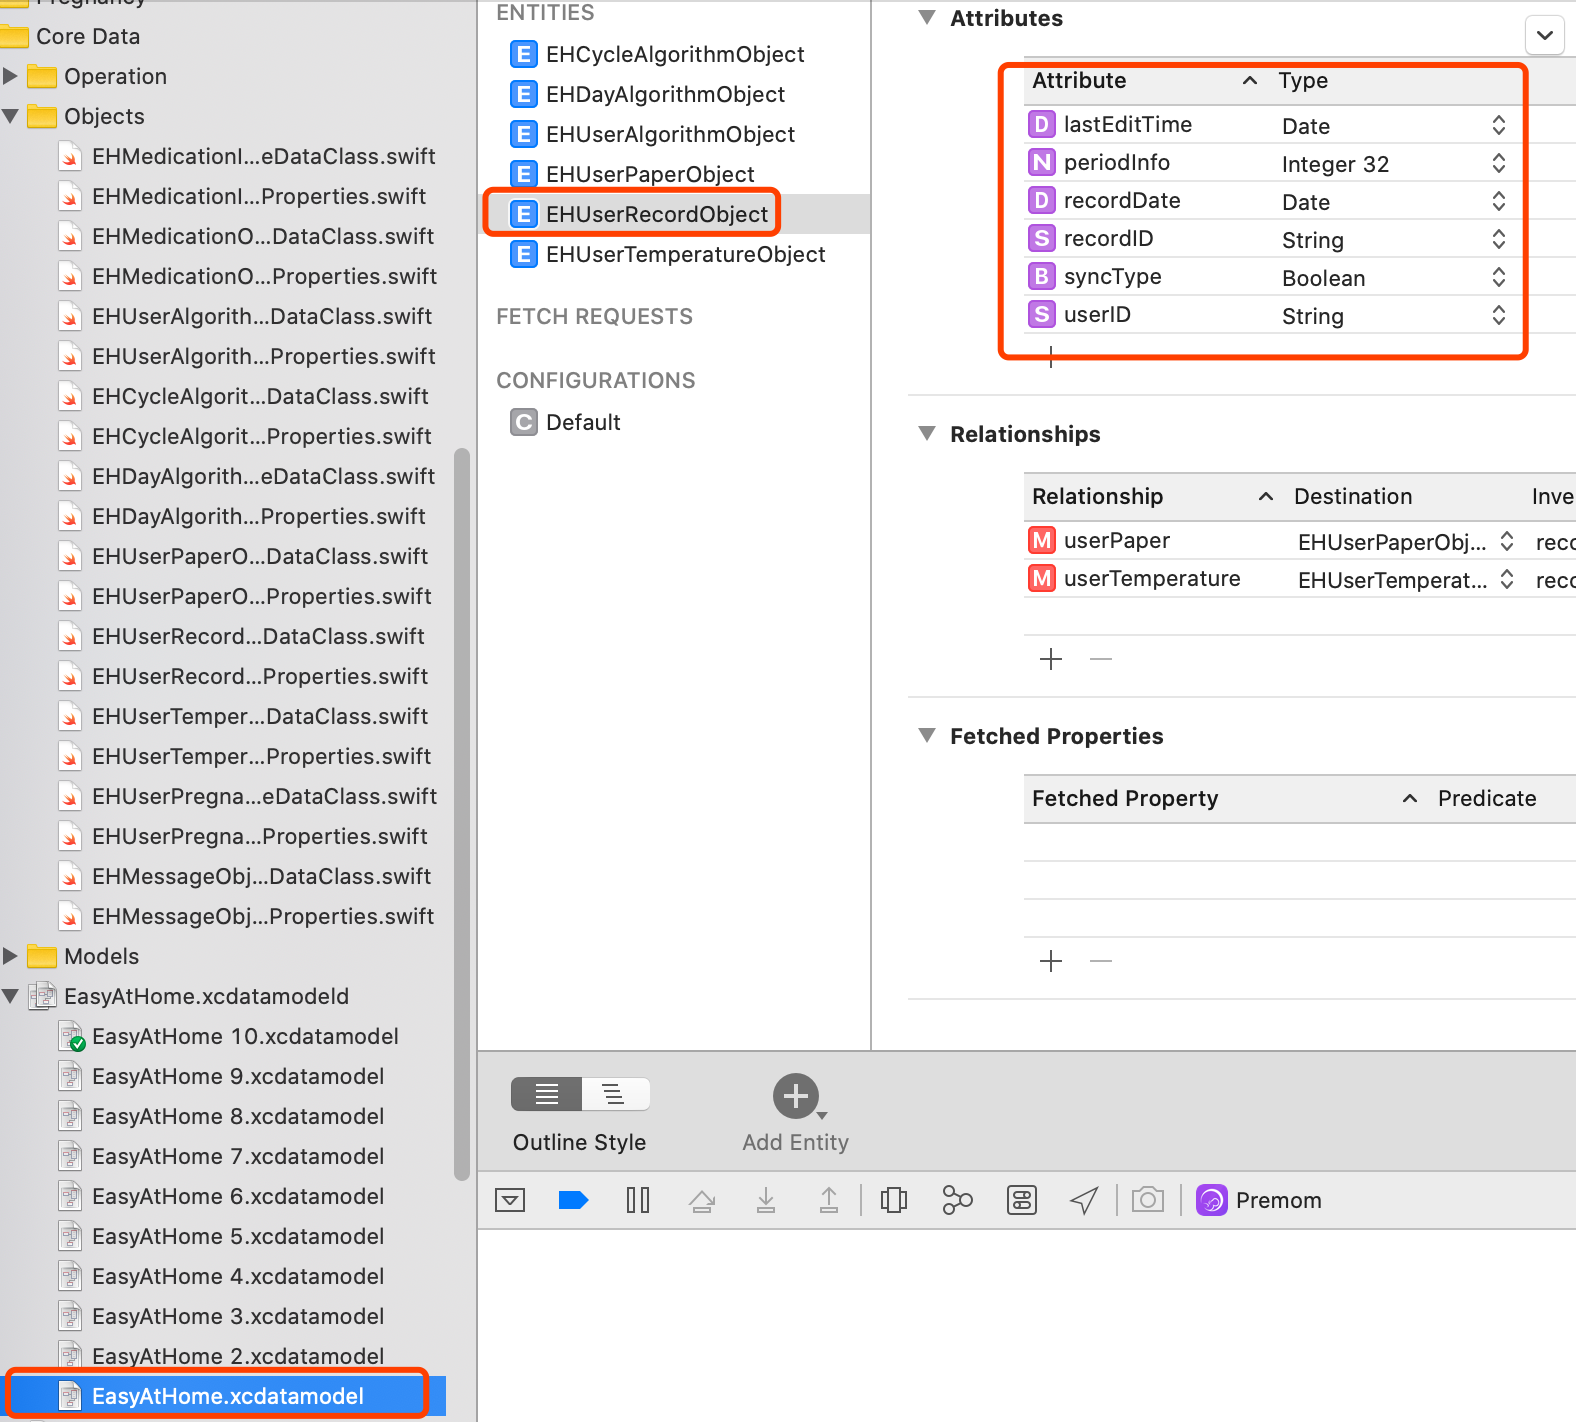Open the userPaper destination dropdown
The height and width of the screenshot is (1422, 1576).
(1506, 541)
